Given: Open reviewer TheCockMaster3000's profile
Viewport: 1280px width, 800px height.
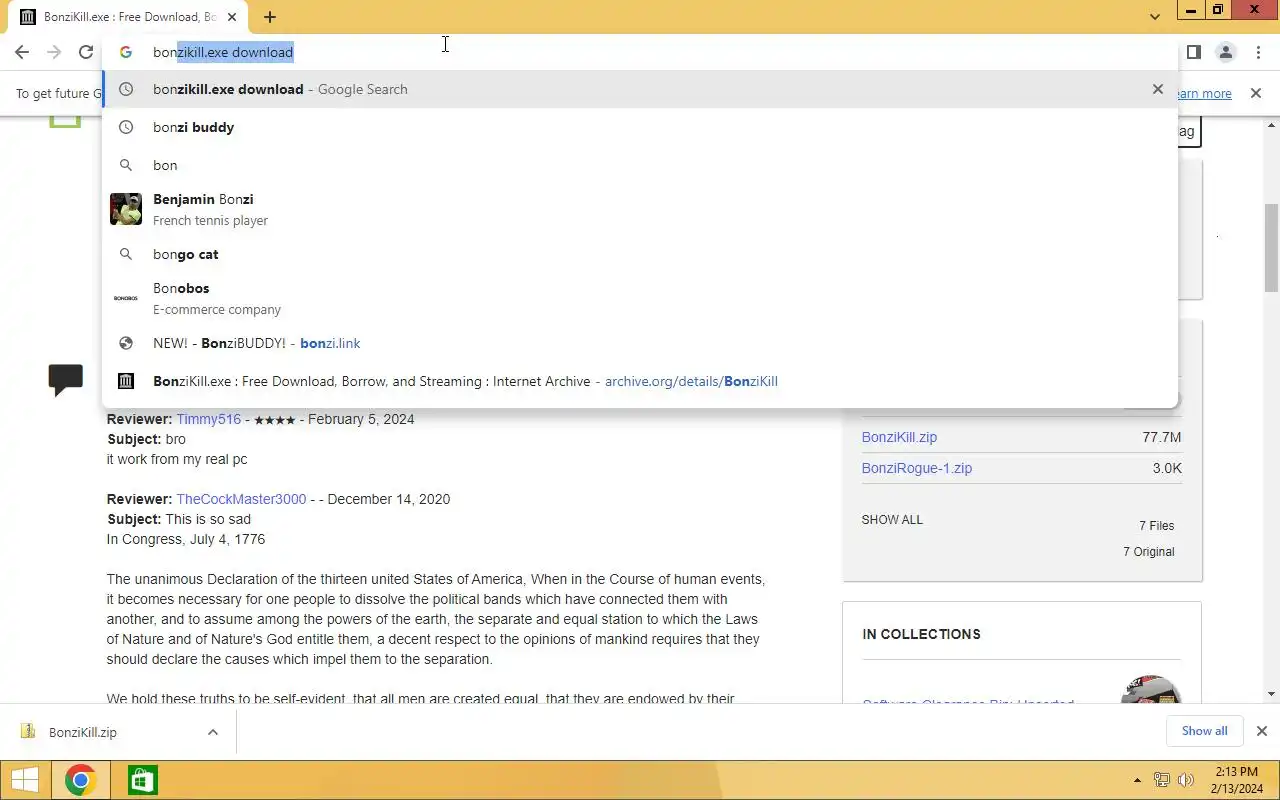Looking at the screenshot, I should tap(241, 499).
